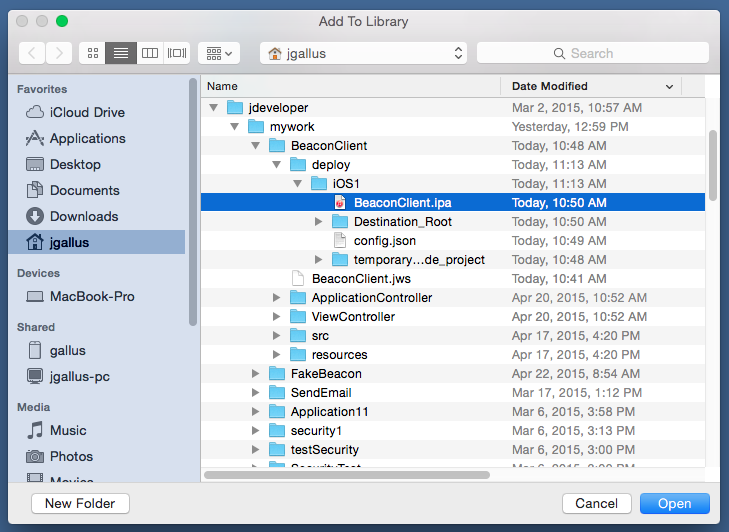729x532 pixels.
Task: Expand the Application11 folder
Action: click(255, 412)
